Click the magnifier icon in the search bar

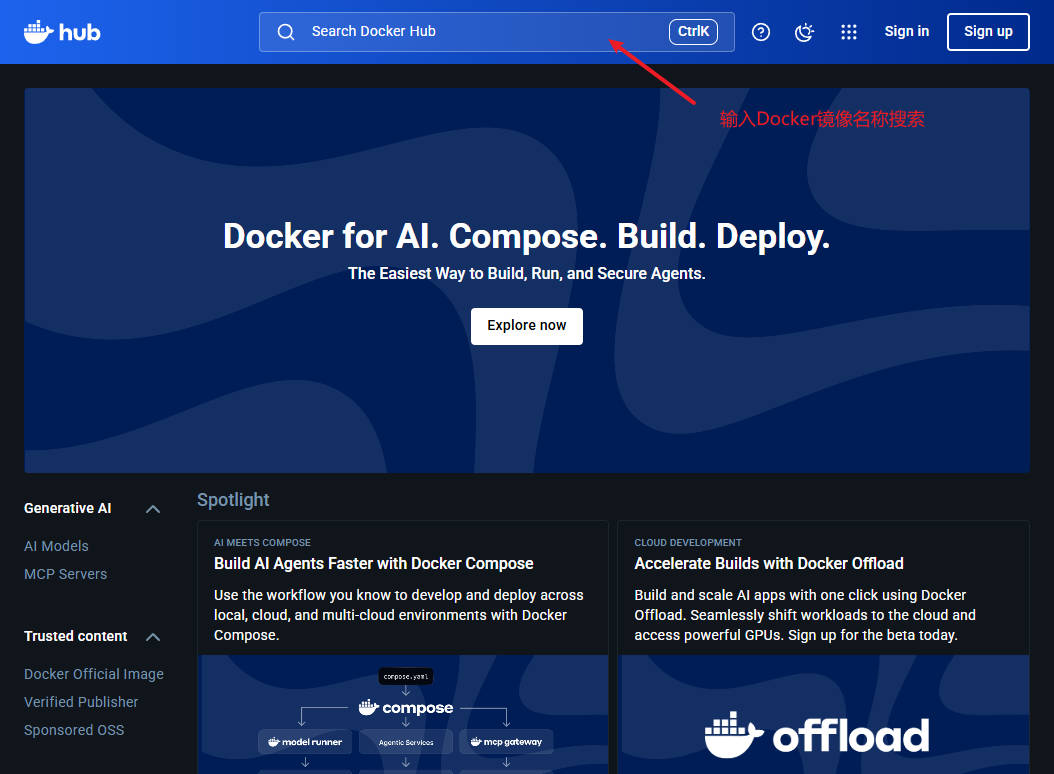[285, 31]
